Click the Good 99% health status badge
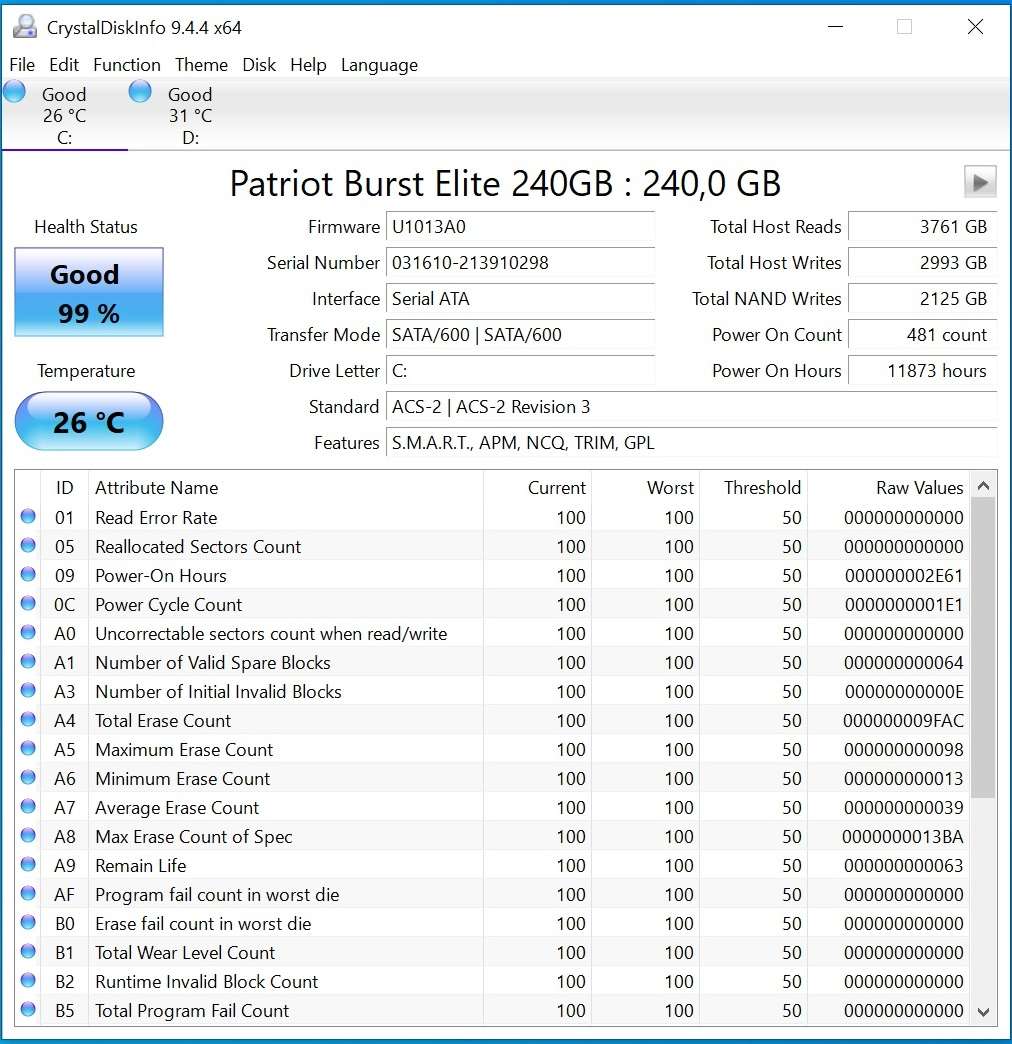Image resolution: width=1012 pixels, height=1044 pixels. point(87,292)
